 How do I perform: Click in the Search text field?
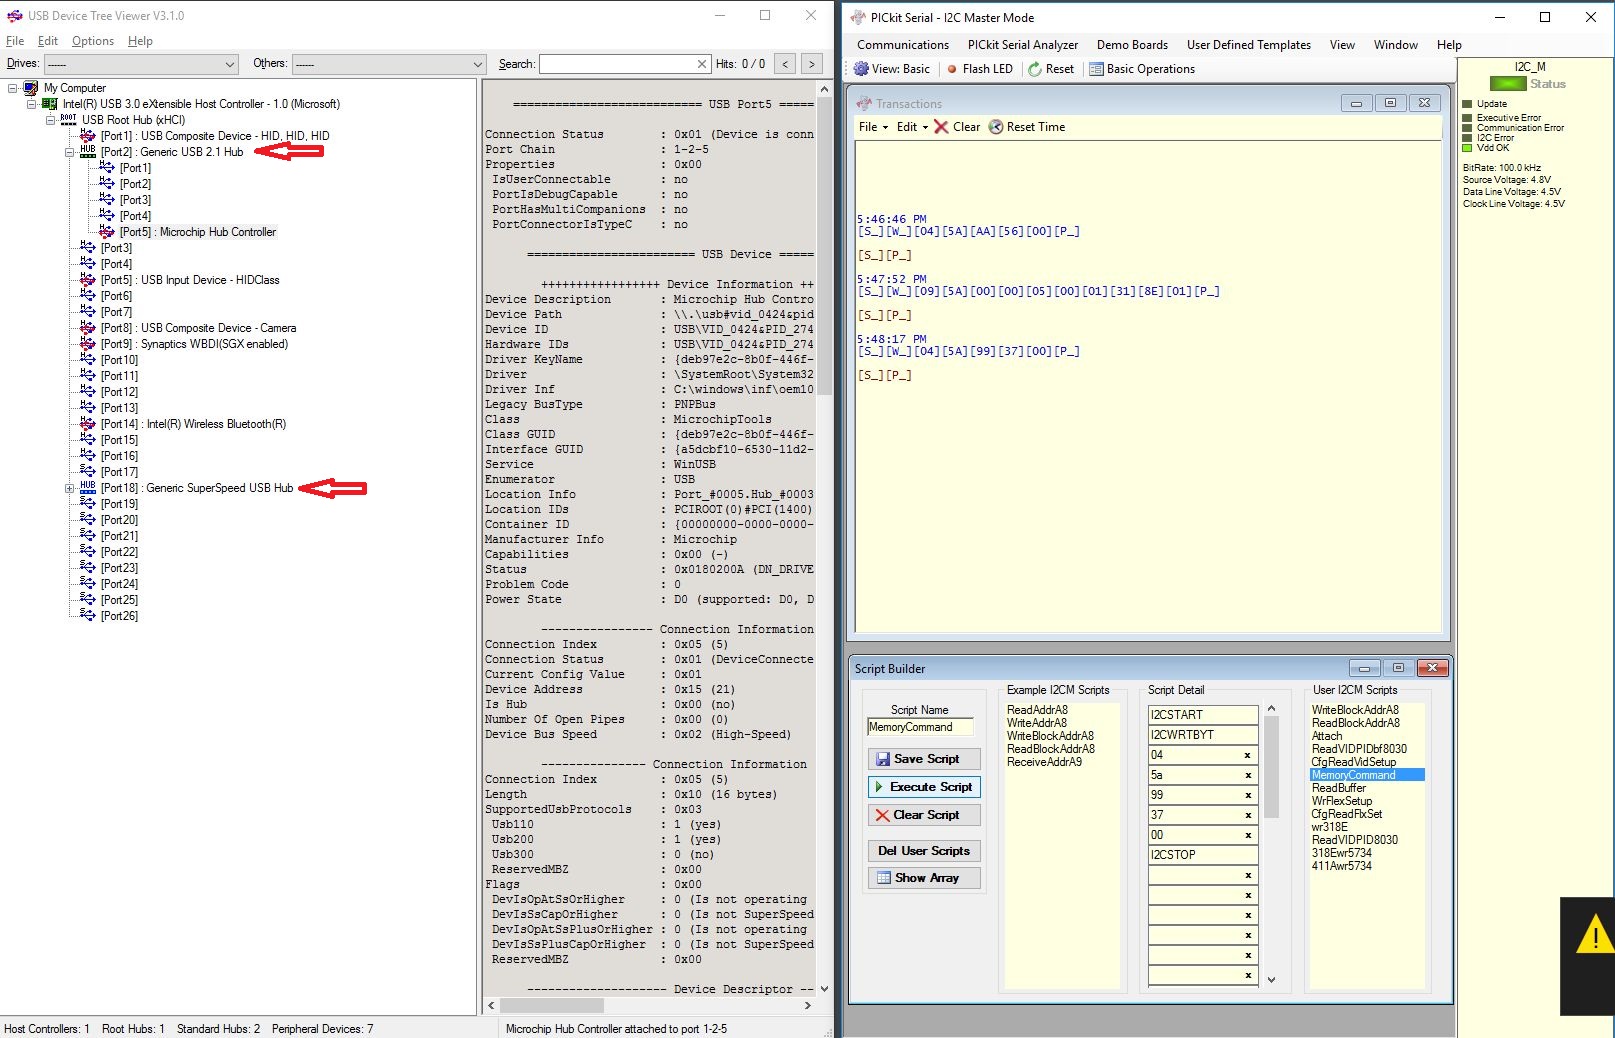pos(617,64)
